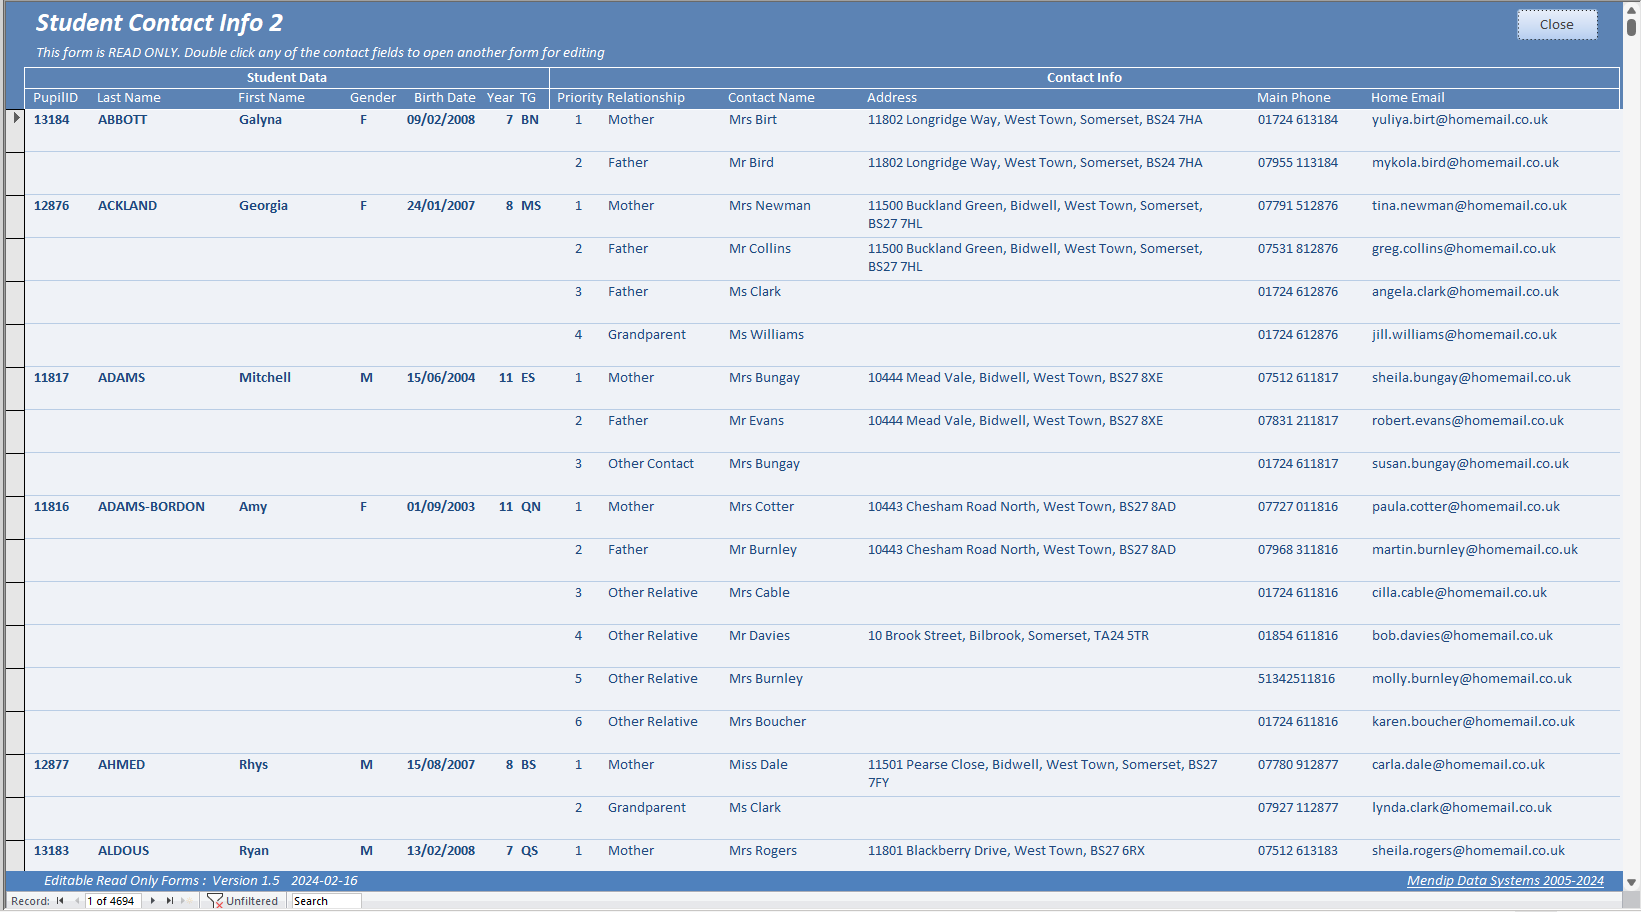Open contact Mrs Birt
The height and width of the screenshot is (912, 1641).
(753, 120)
